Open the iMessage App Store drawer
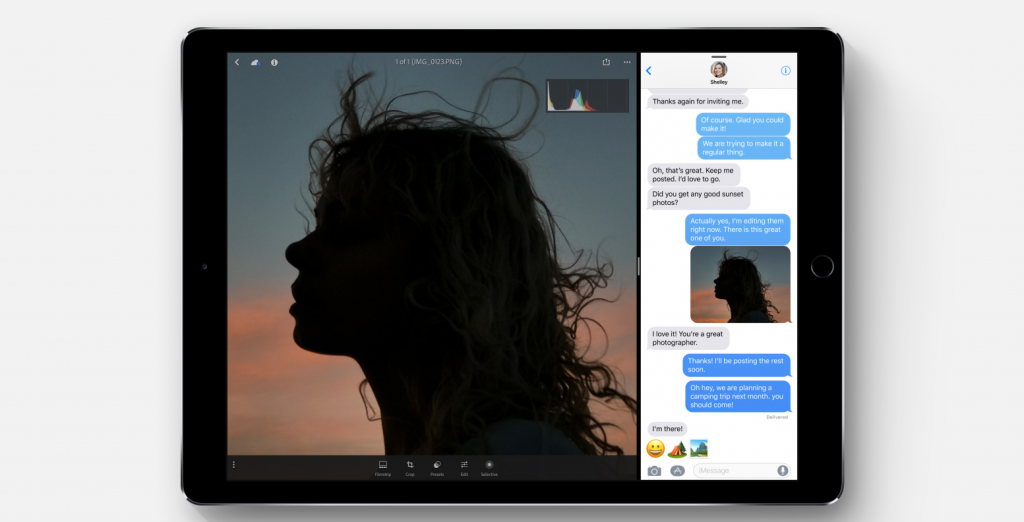Screen dimensions: 1024x522 pyautogui.click(x=677, y=470)
